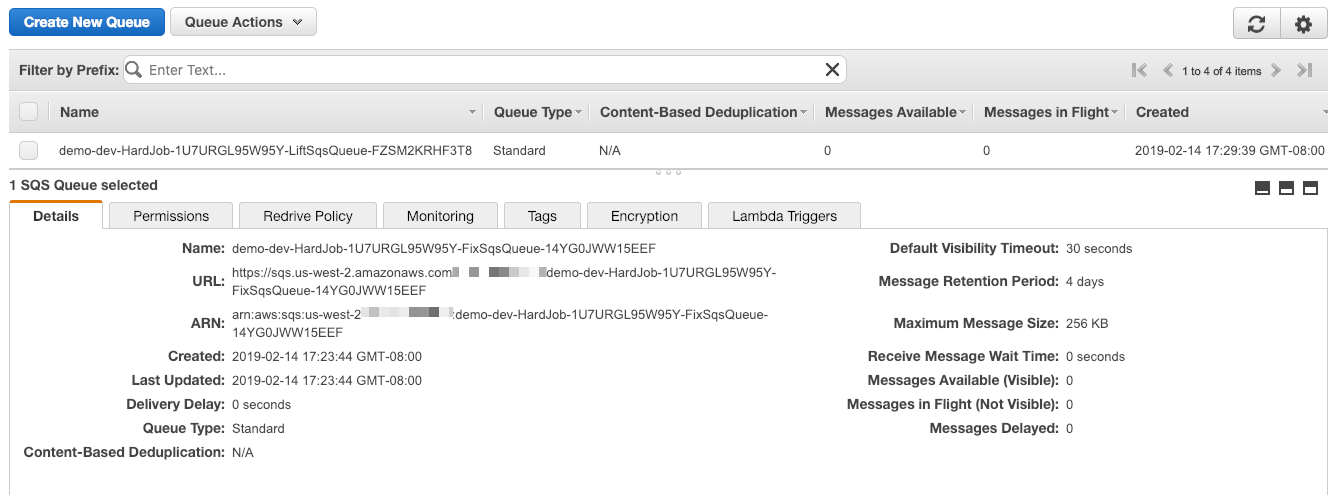Go to first page of queue items
1337x495 pixels.
[1139, 71]
